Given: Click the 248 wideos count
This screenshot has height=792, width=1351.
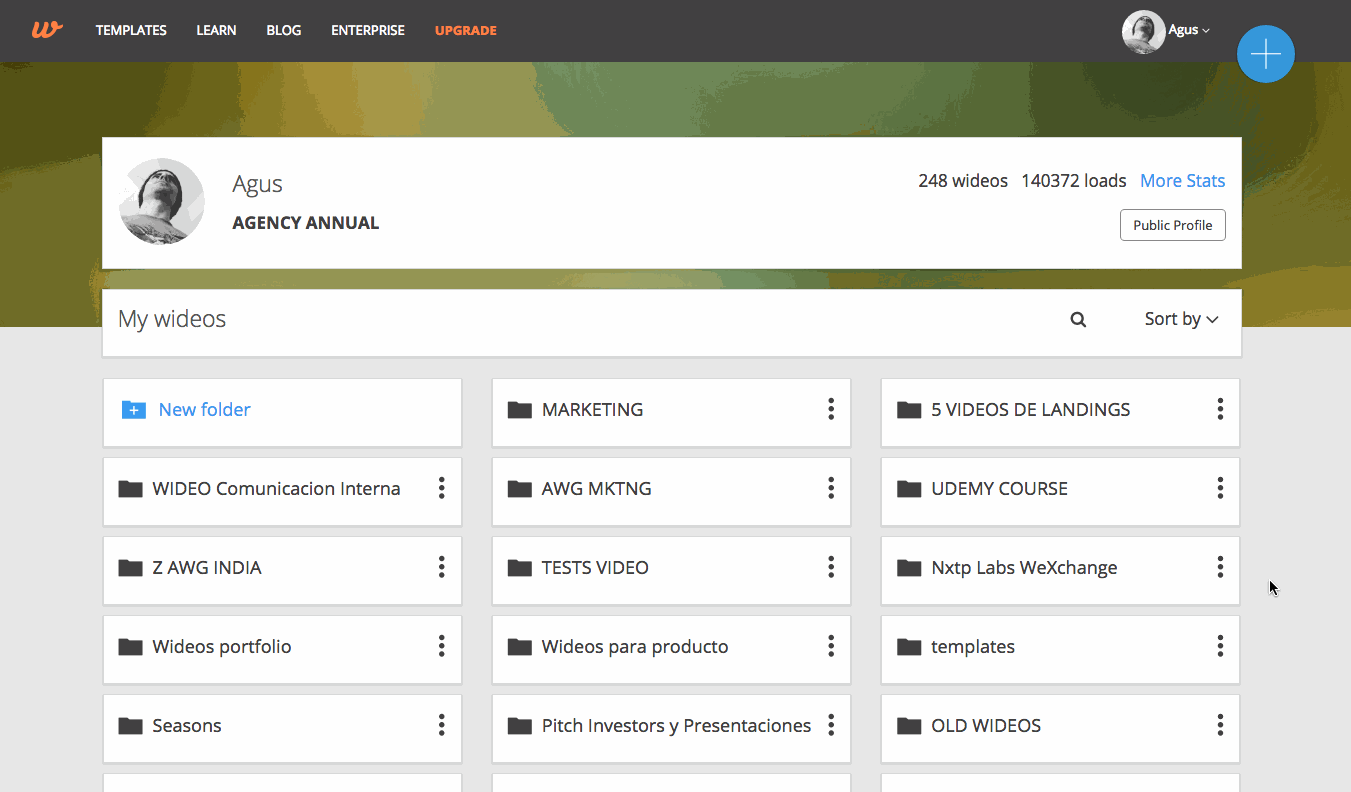Looking at the screenshot, I should 963,181.
